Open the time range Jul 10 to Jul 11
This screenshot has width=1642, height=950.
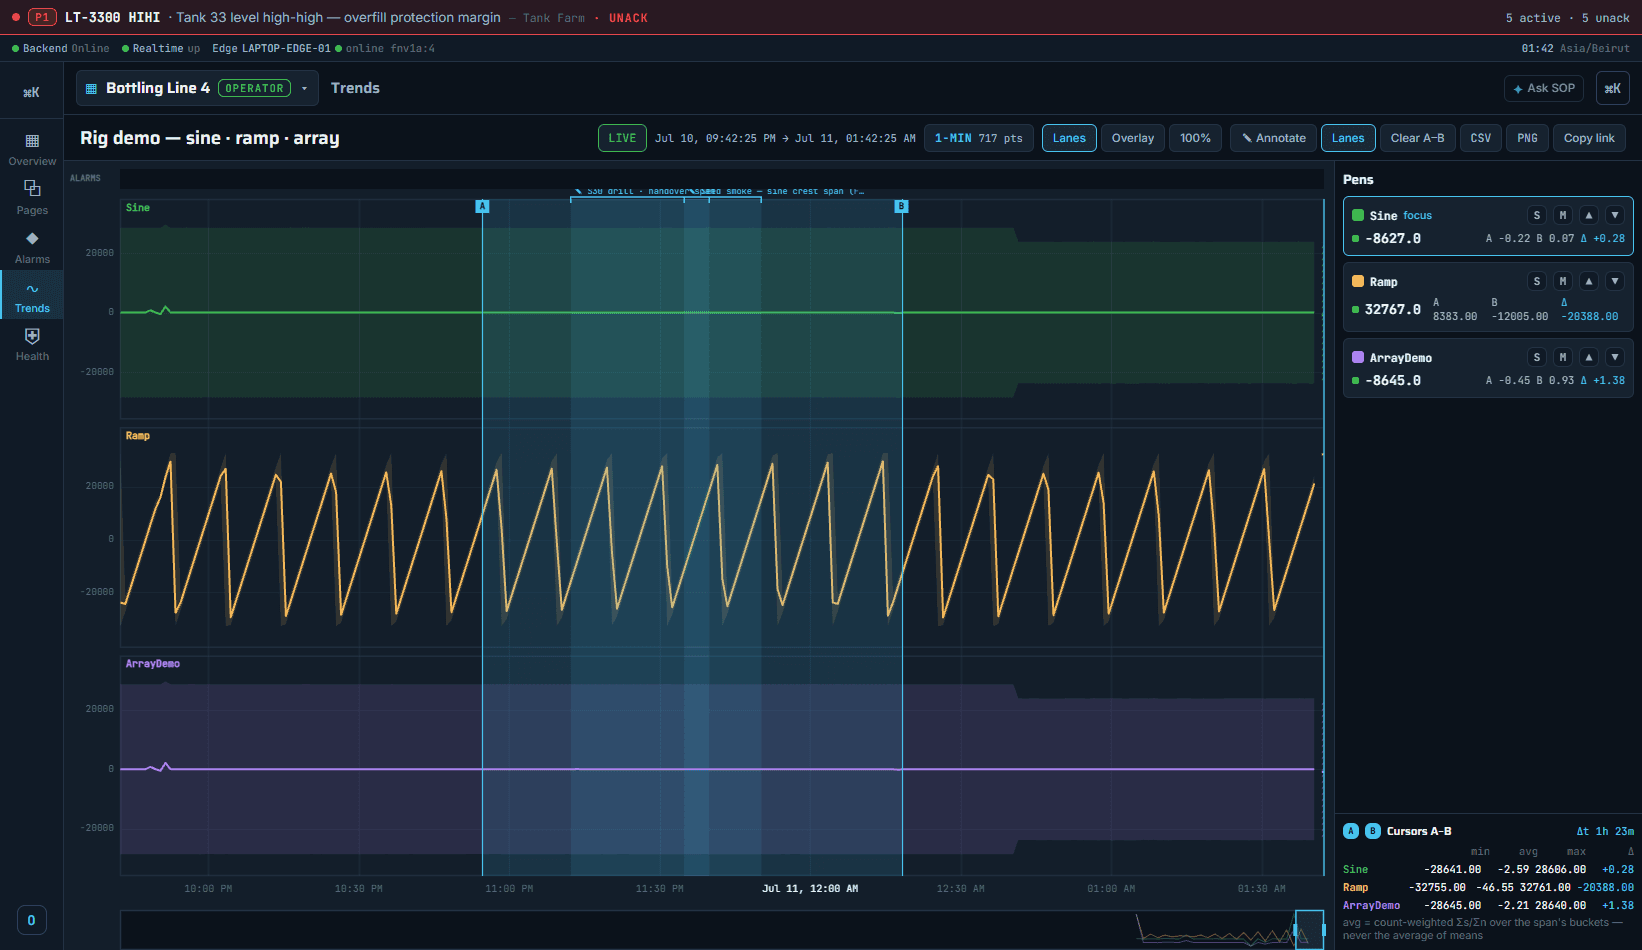click(x=785, y=138)
